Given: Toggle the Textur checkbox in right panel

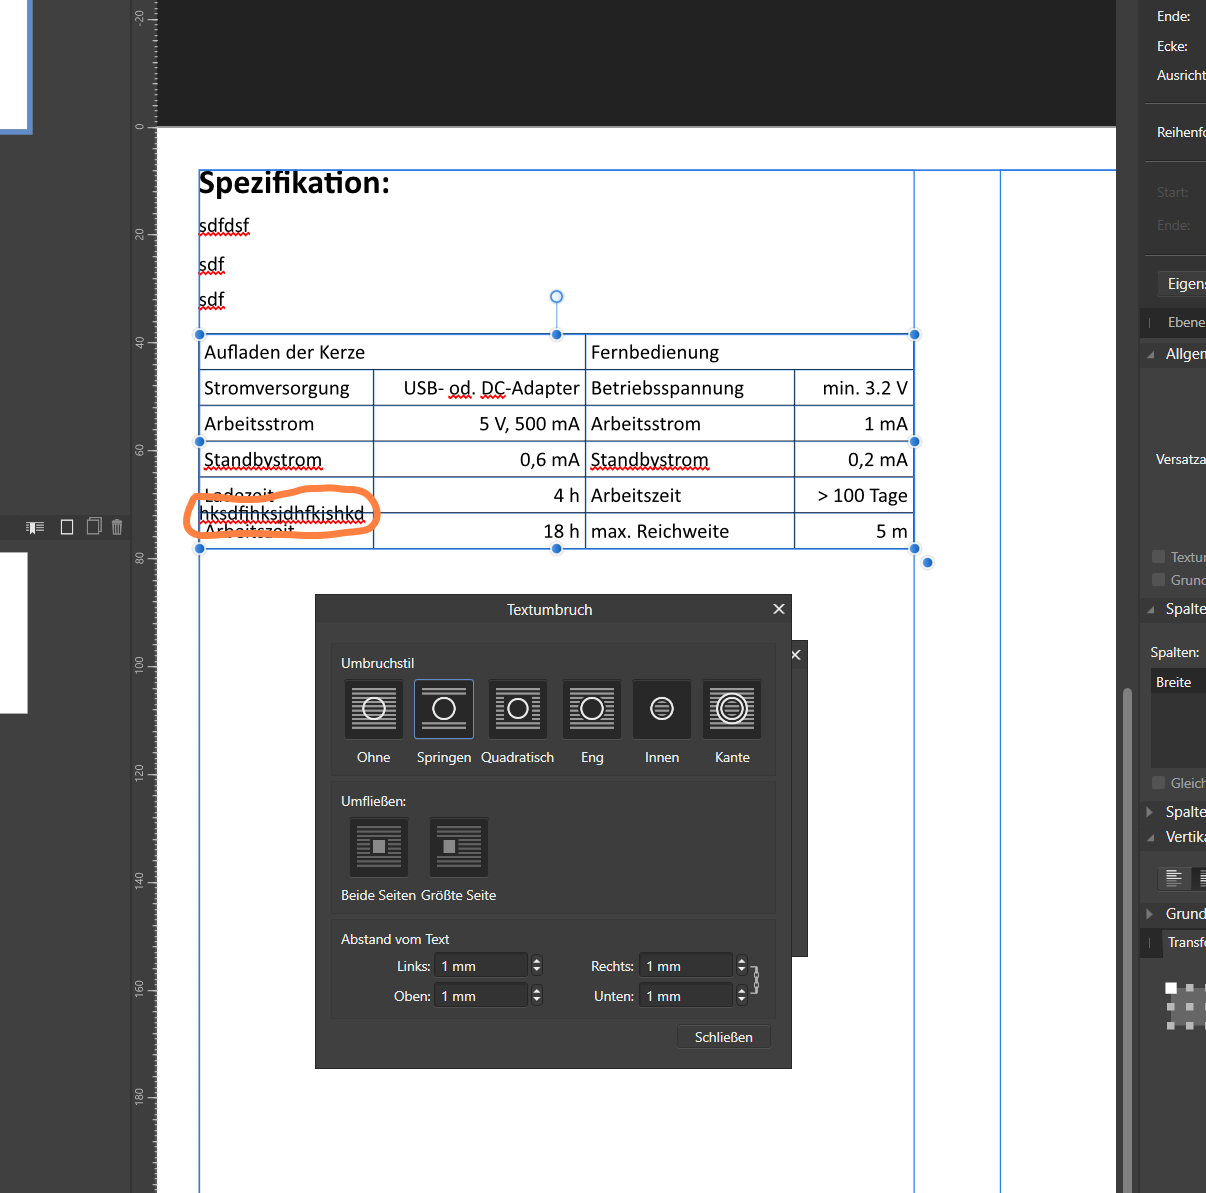Looking at the screenshot, I should 1158,557.
